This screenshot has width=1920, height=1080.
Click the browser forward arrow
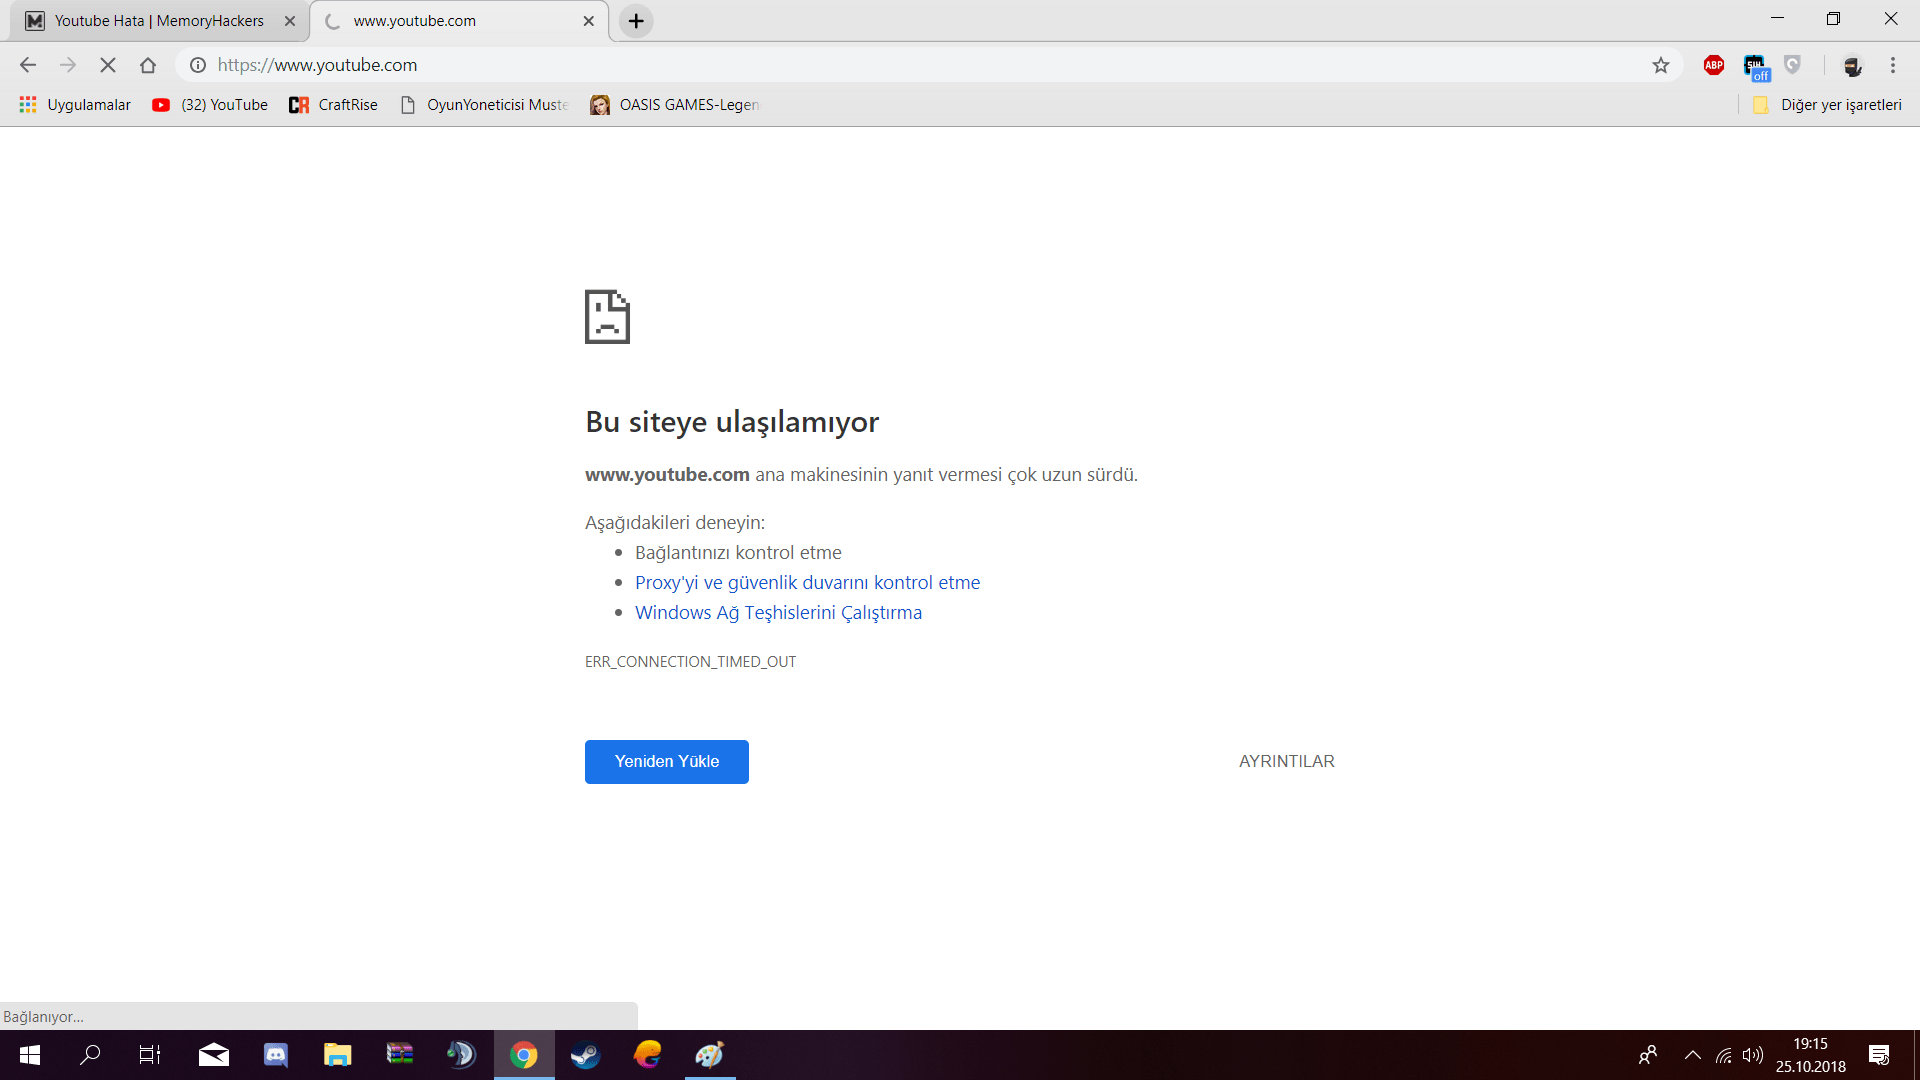[68, 65]
